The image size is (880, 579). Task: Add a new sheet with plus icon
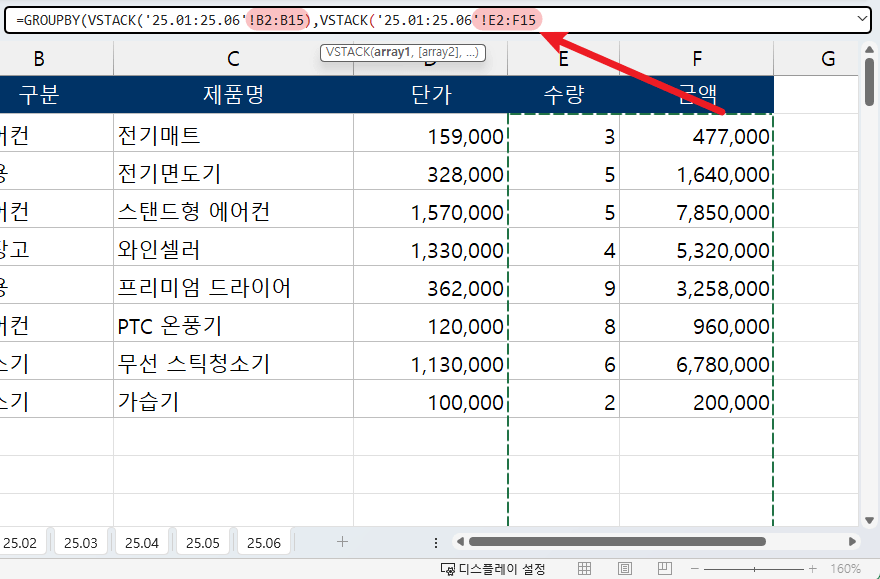[342, 541]
